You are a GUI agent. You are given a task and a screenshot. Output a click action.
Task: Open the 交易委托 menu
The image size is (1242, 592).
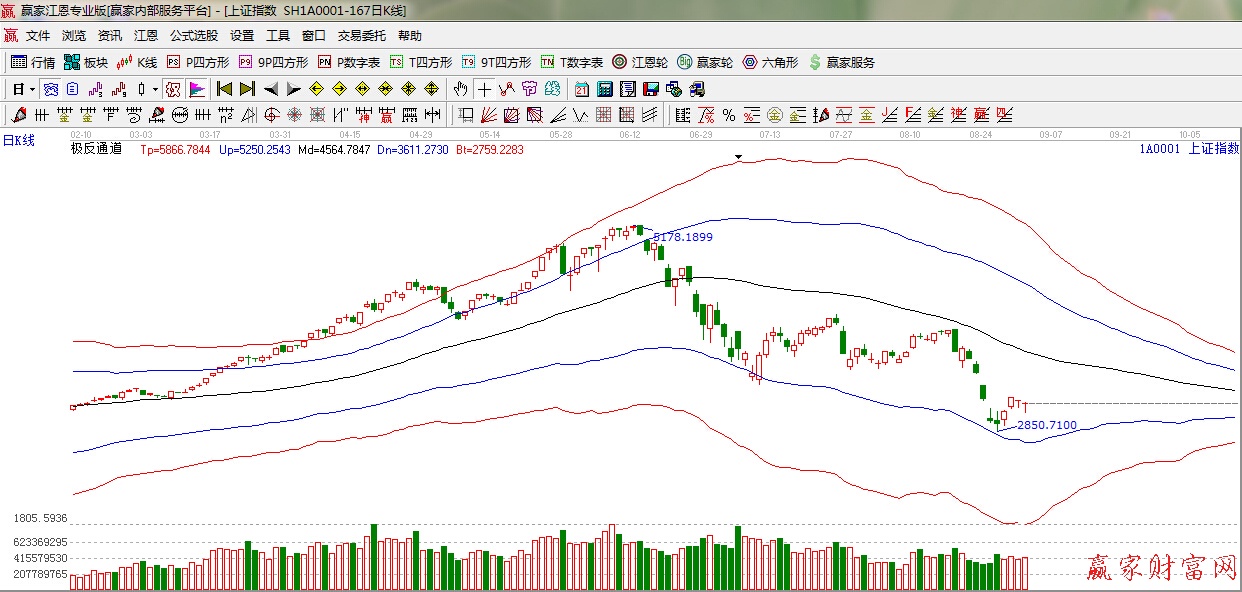tap(361, 36)
